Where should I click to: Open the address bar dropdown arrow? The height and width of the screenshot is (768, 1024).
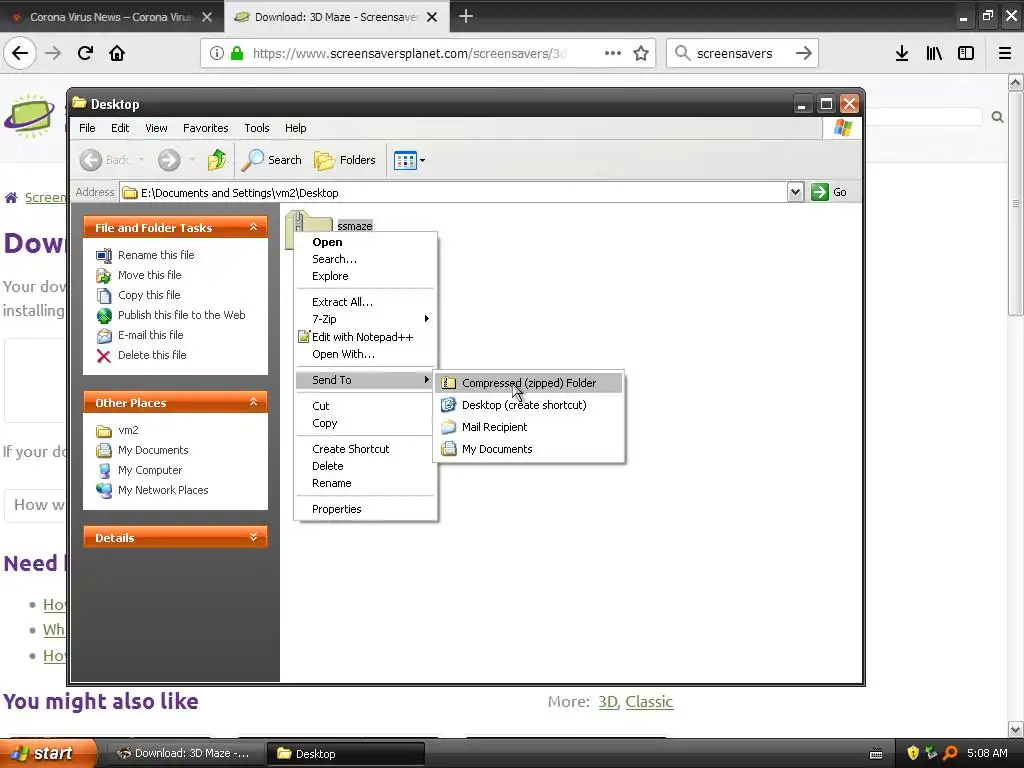pos(795,192)
